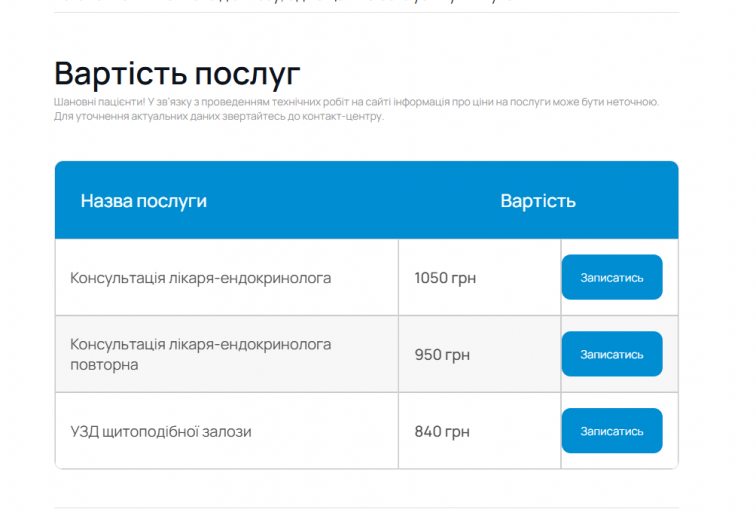Click Записатись for повторна consultation 950 грн
The image size is (756, 512).
point(612,354)
